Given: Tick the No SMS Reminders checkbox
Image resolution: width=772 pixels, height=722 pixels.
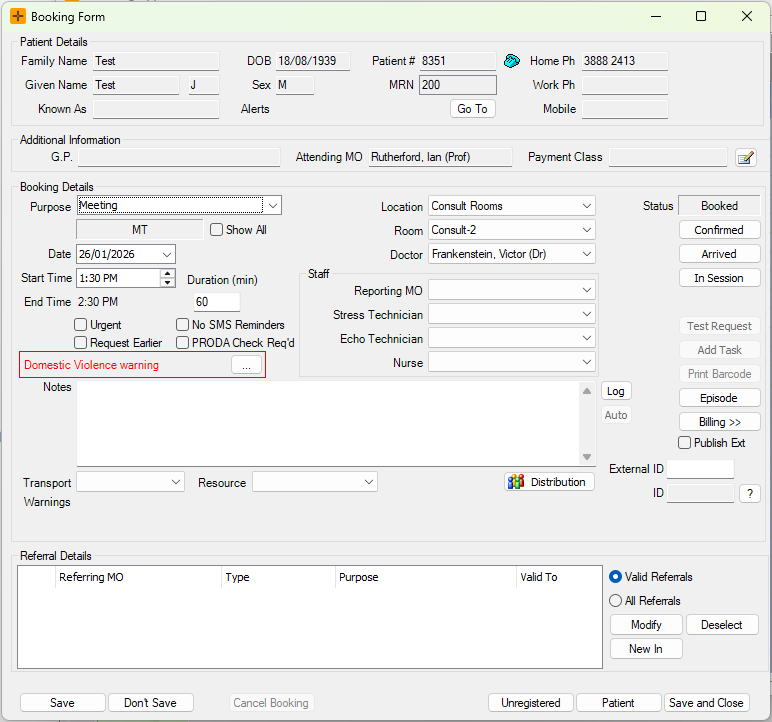Looking at the screenshot, I should [x=183, y=325].
